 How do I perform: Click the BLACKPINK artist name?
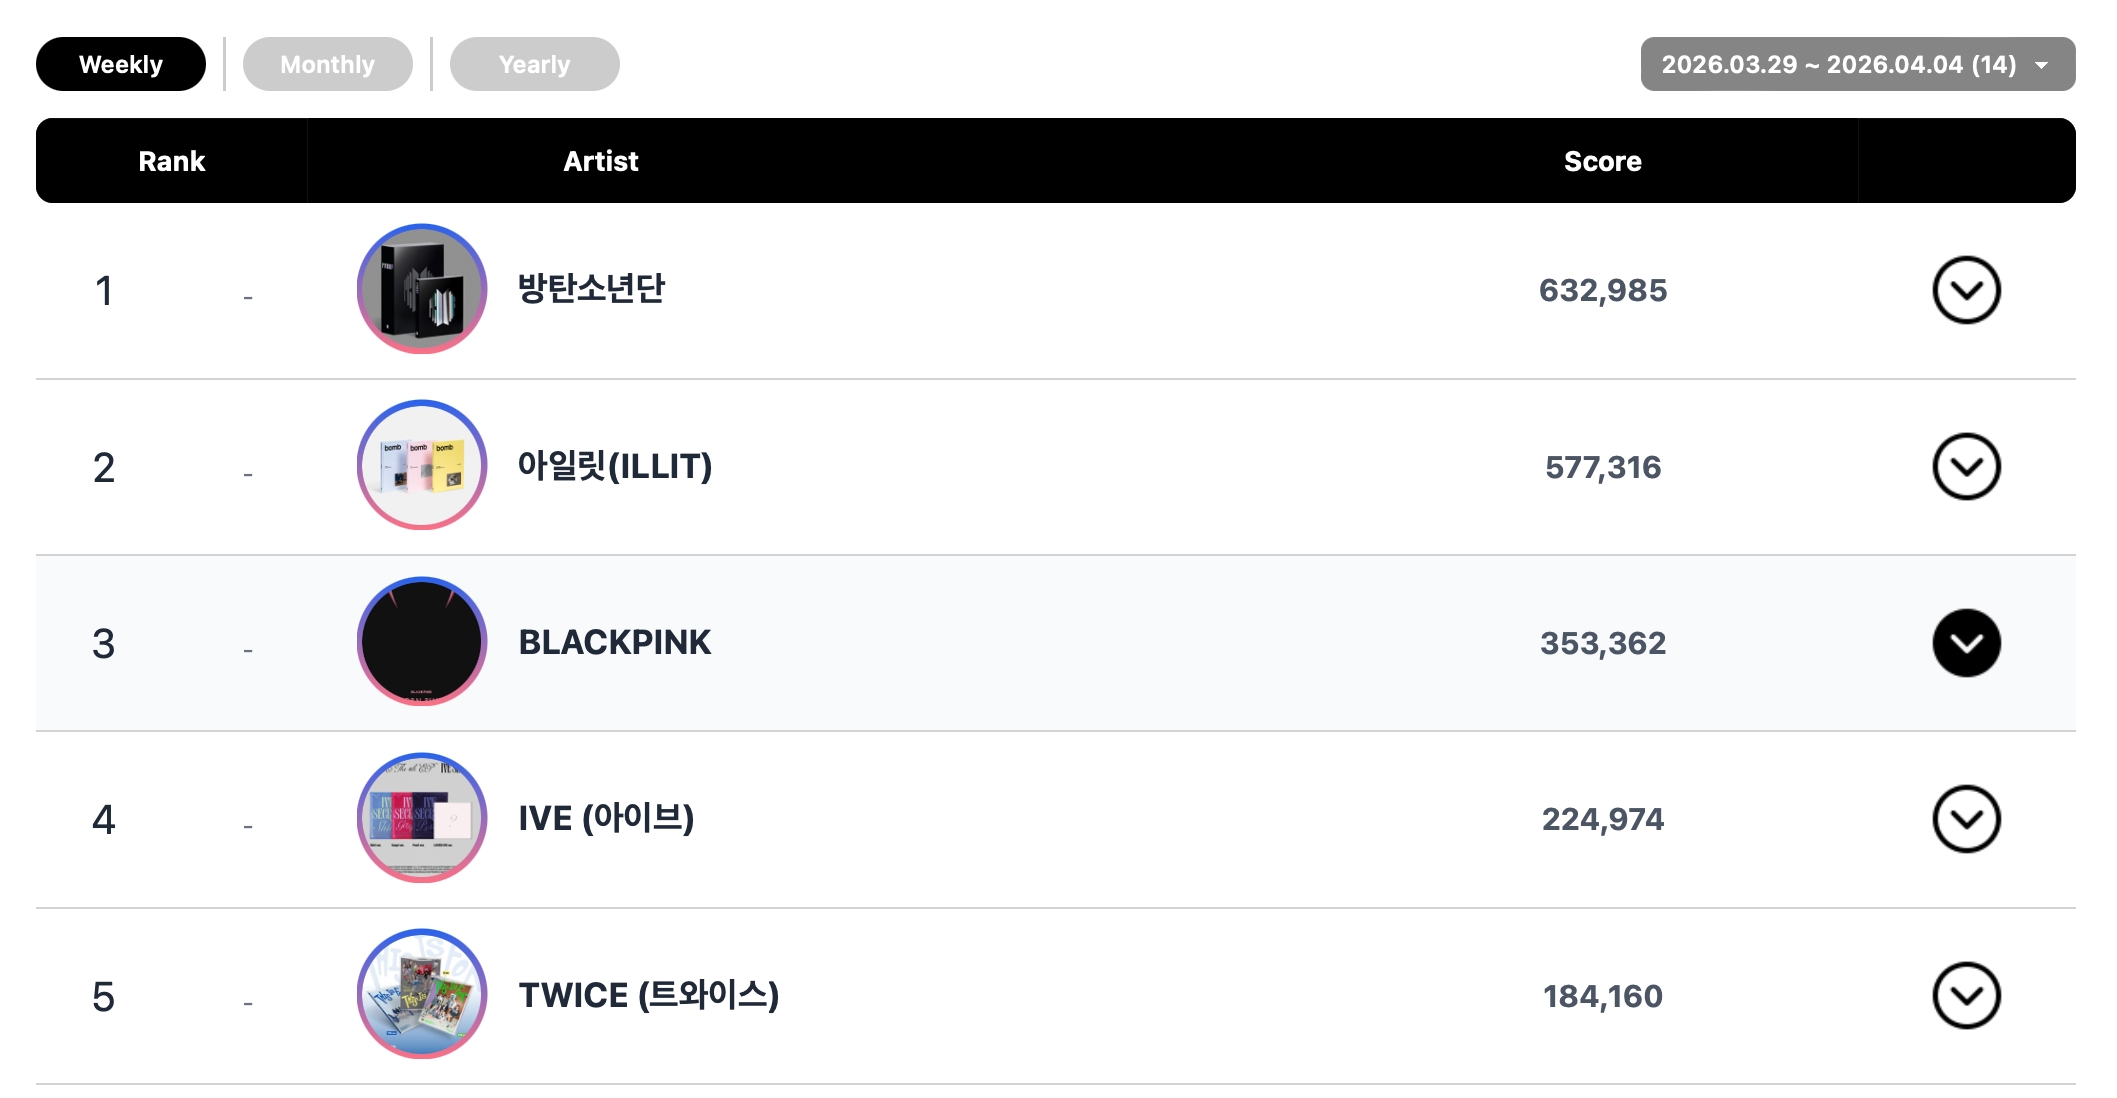614,642
